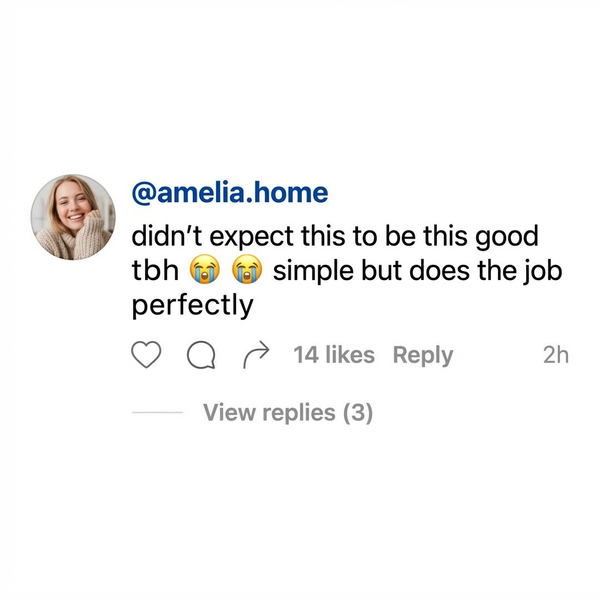
Task: Click the 2h timestamp
Action: point(555,355)
